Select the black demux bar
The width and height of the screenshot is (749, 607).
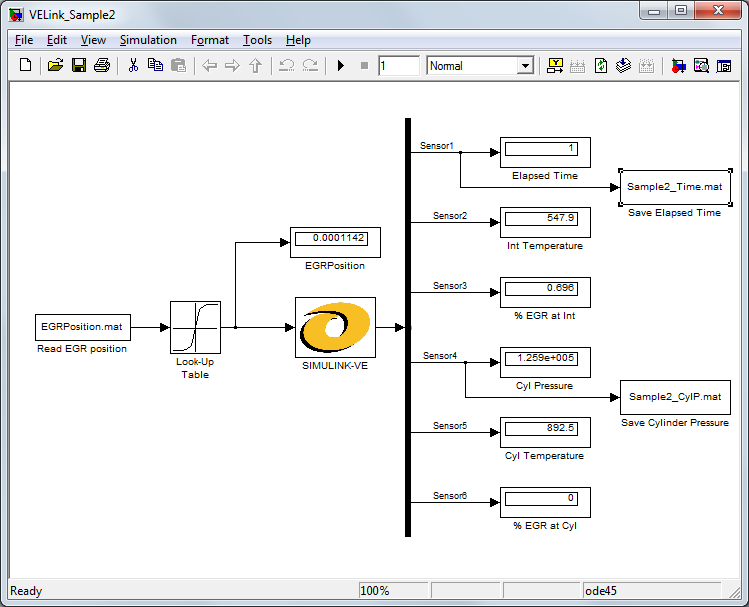tap(408, 327)
